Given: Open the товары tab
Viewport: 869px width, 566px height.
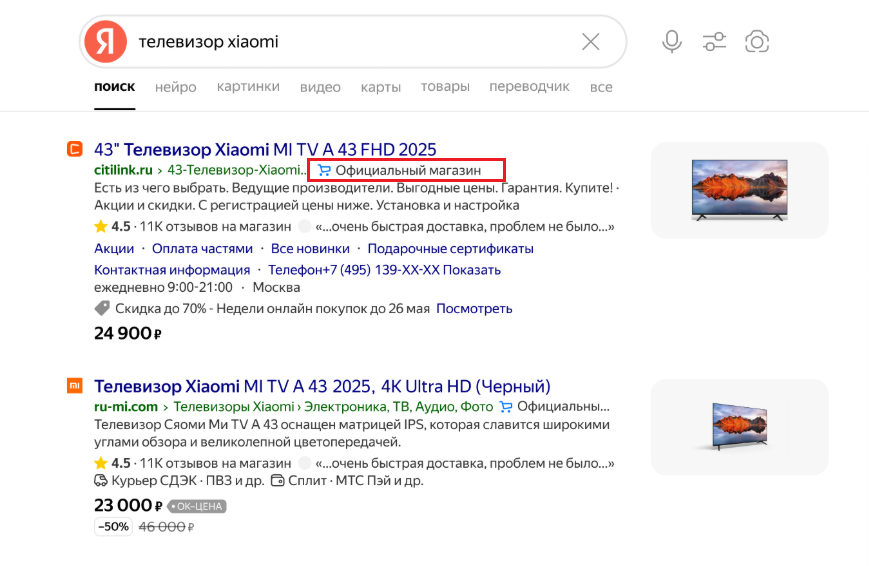Looking at the screenshot, I should [445, 87].
